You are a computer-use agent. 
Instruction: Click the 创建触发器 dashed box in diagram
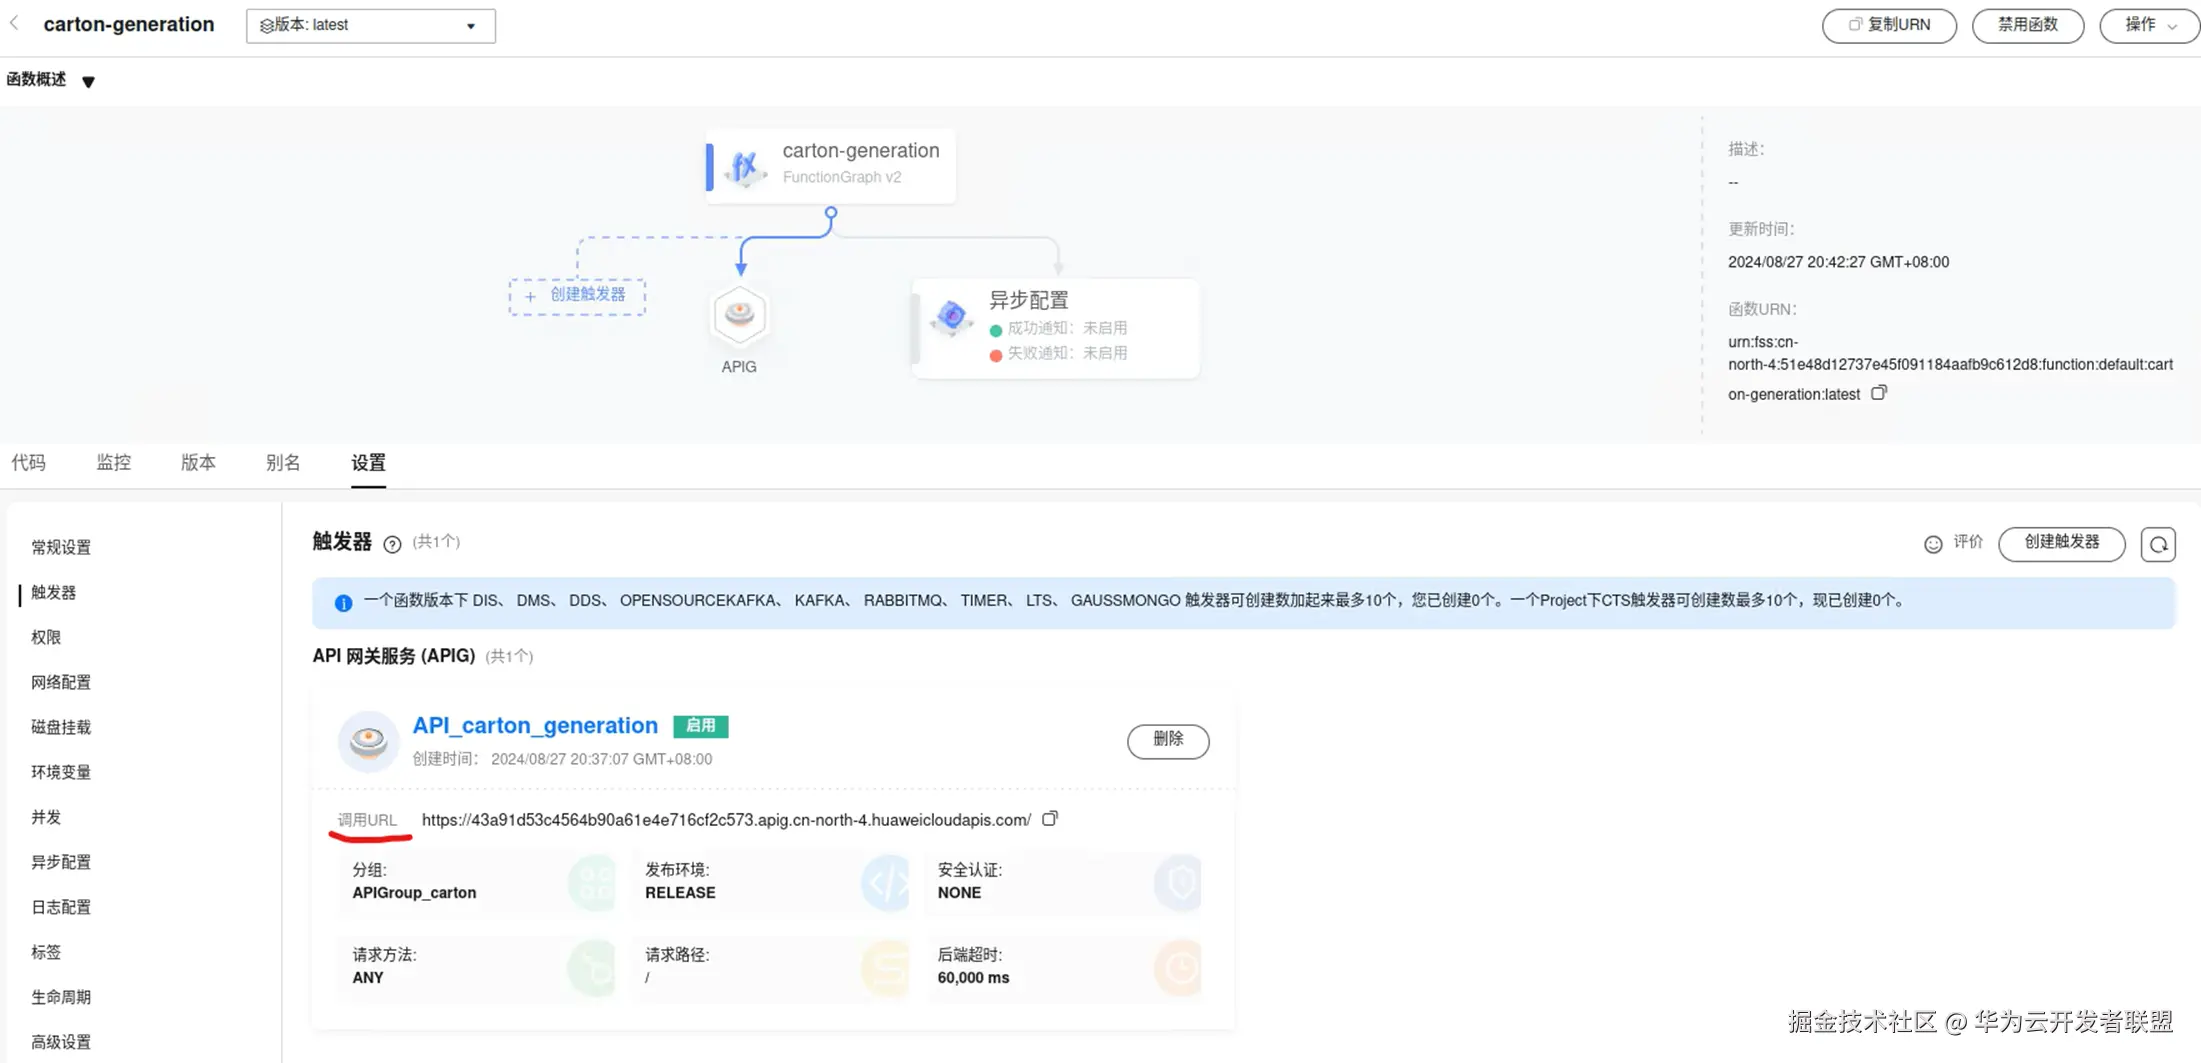point(577,295)
